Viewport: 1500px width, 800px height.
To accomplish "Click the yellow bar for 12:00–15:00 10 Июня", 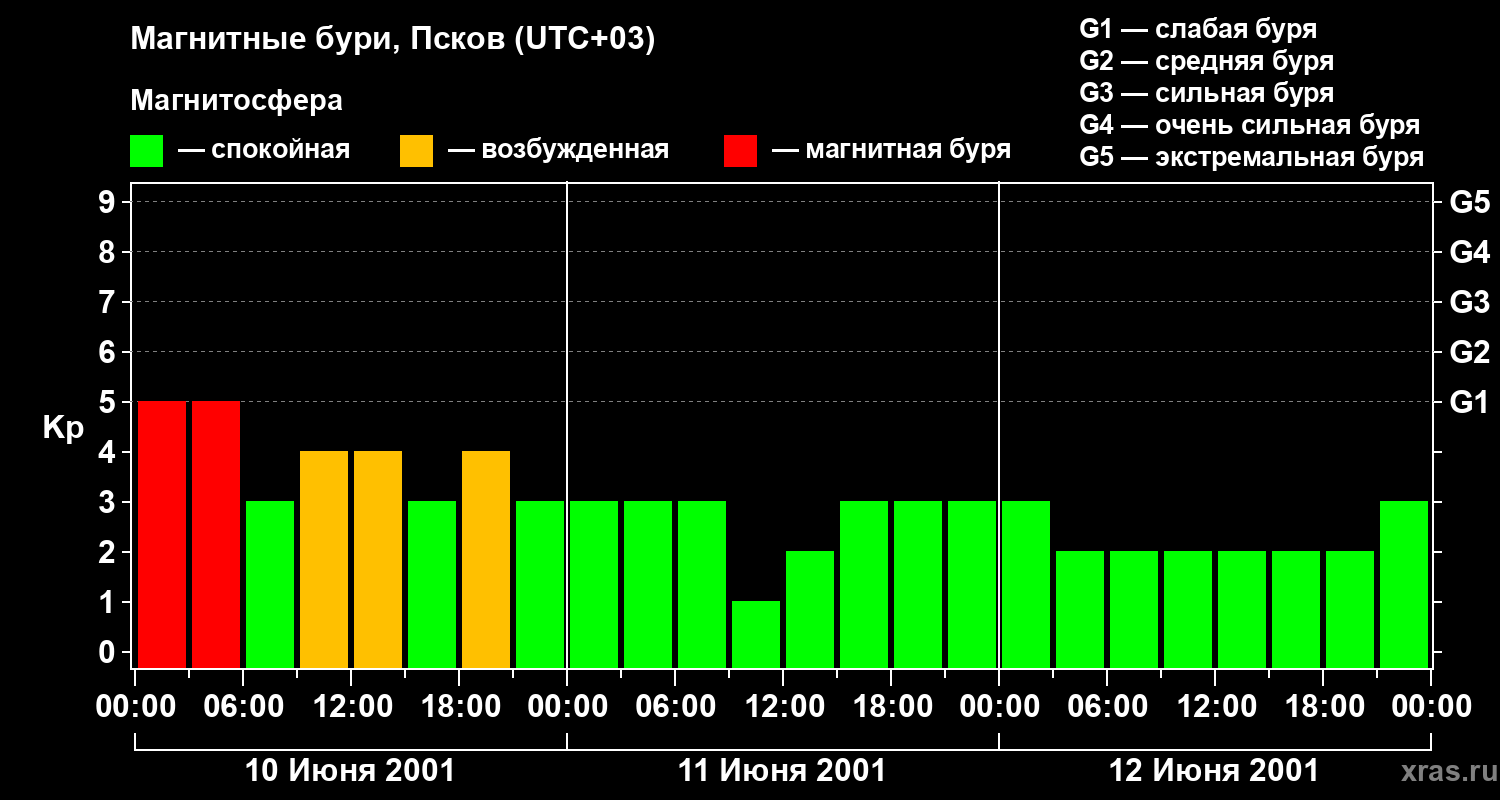I will (378, 559).
